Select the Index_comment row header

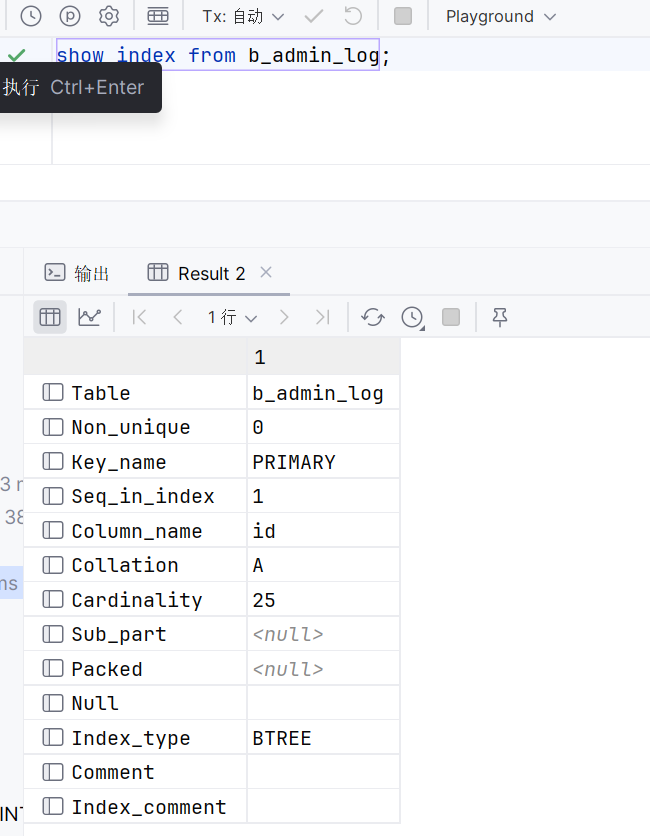tap(135, 807)
